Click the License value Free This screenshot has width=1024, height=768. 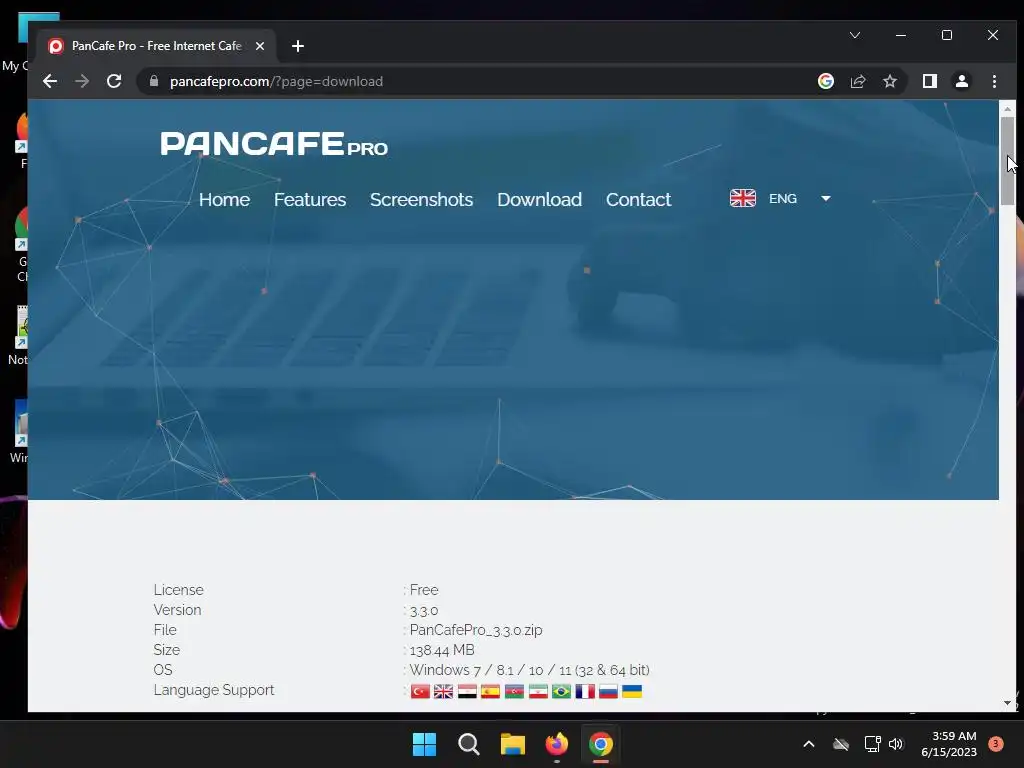424,590
